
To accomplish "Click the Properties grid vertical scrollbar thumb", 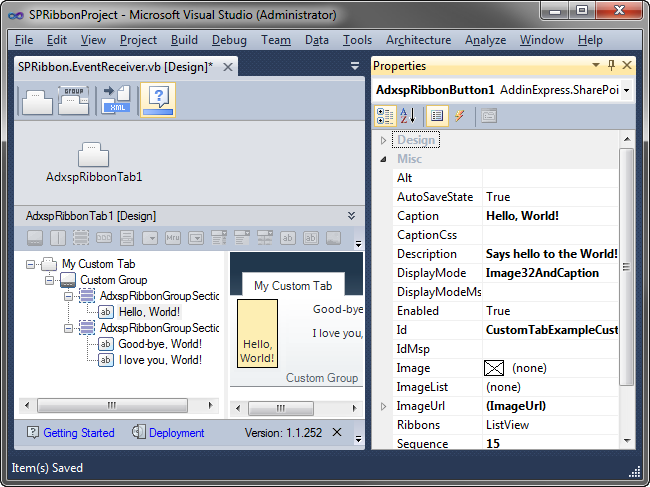I will click(627, 267).
